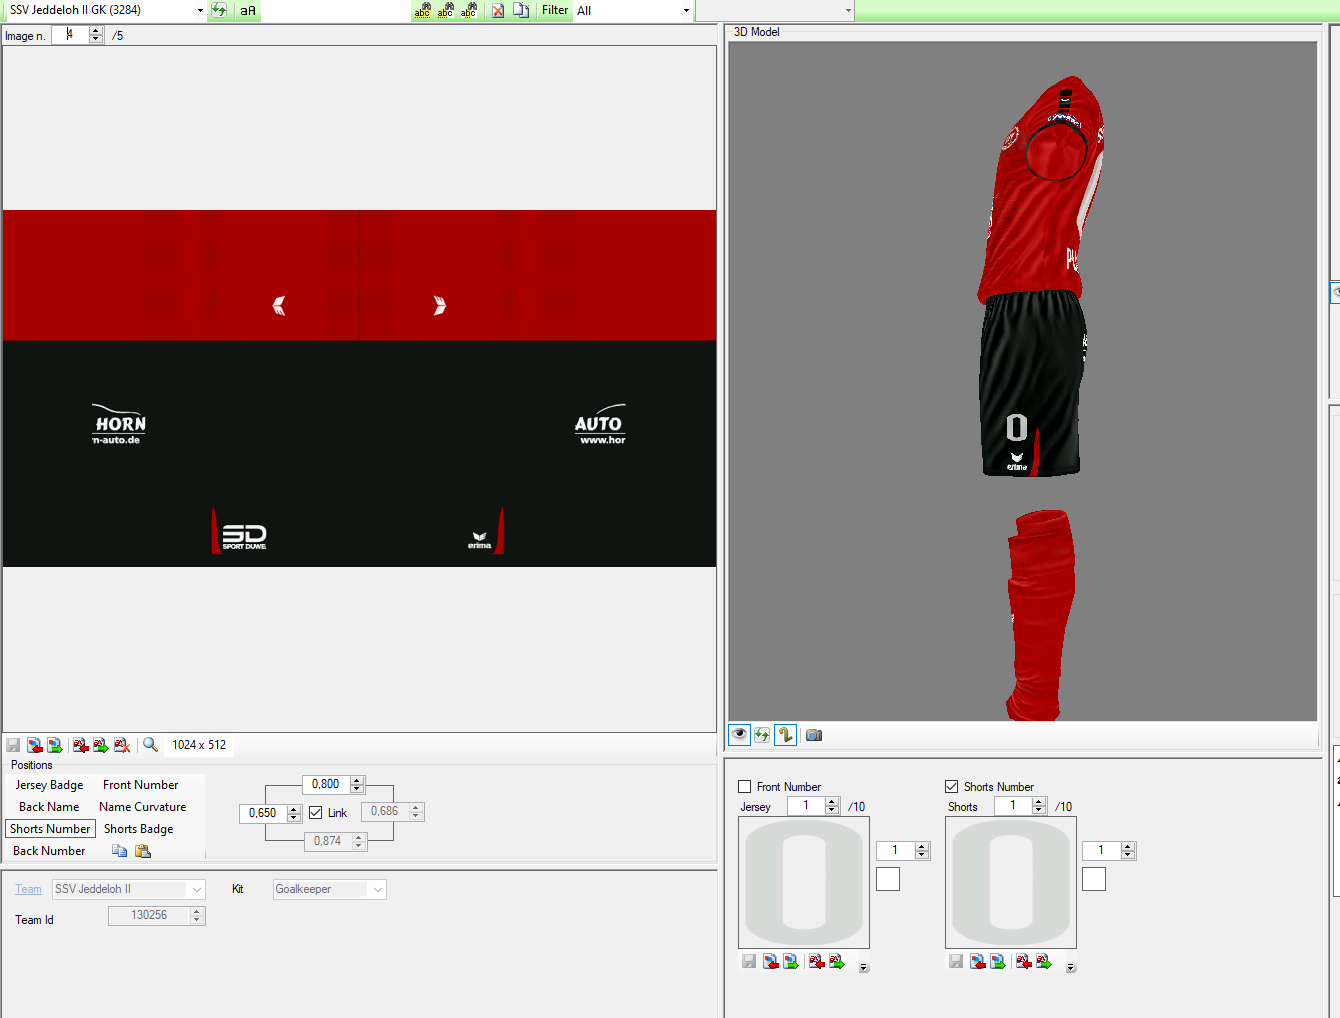Select Back Number in Positions list

49,851
